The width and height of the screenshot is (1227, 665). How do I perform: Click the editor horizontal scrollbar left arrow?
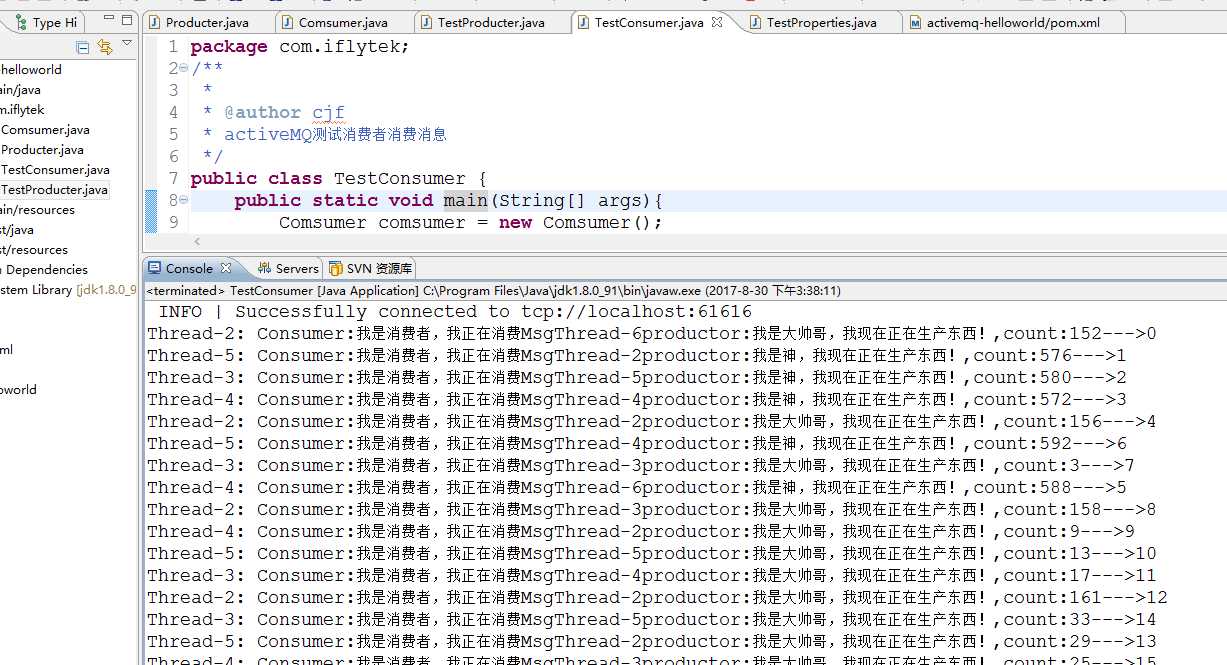196,241
